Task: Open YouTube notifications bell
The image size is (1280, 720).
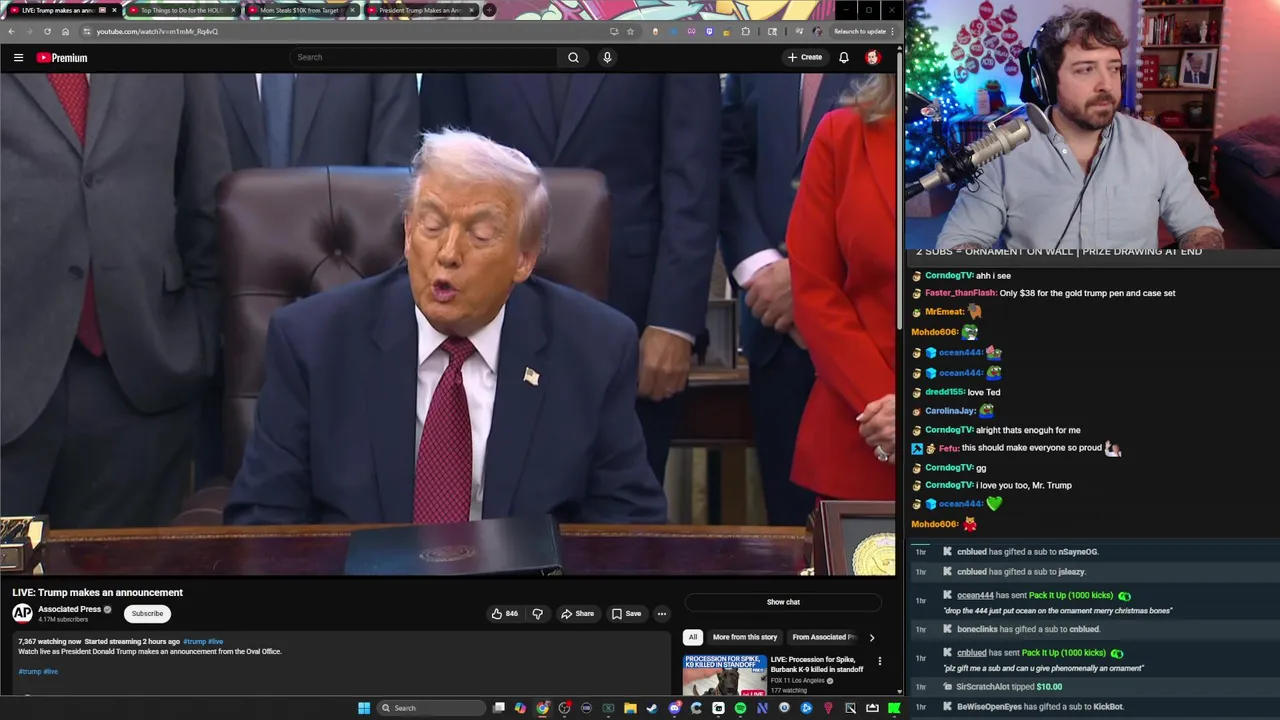Action: tap(844, 57)
